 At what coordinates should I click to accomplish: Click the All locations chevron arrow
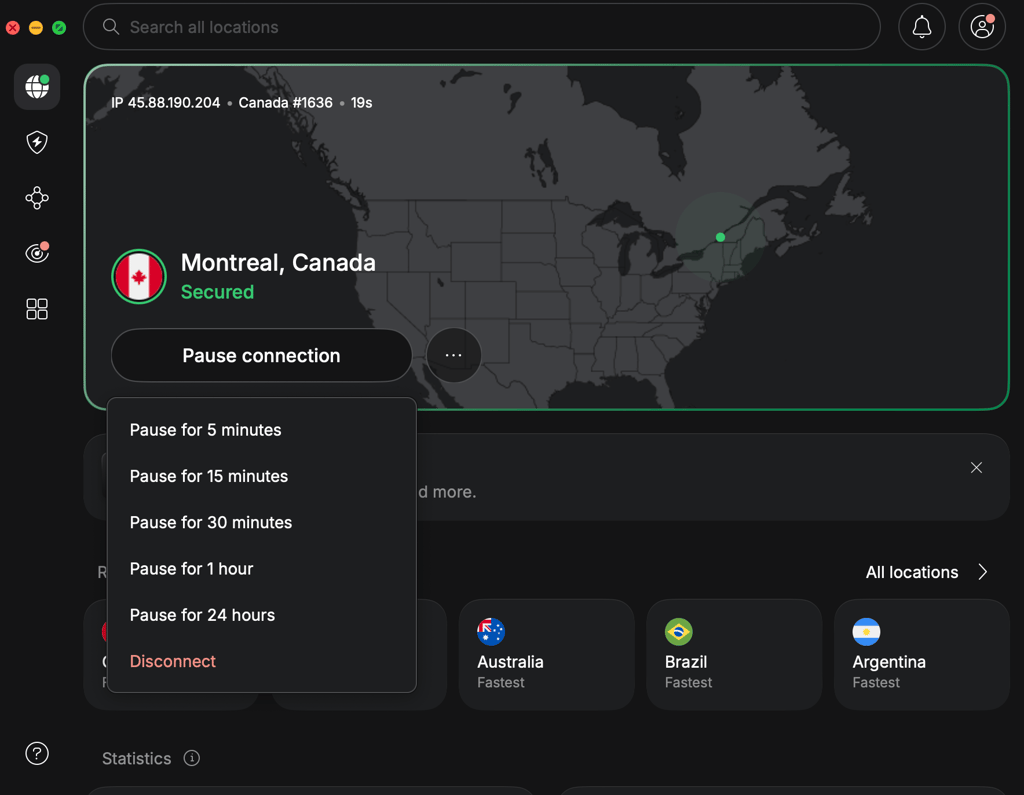(983, 572)
